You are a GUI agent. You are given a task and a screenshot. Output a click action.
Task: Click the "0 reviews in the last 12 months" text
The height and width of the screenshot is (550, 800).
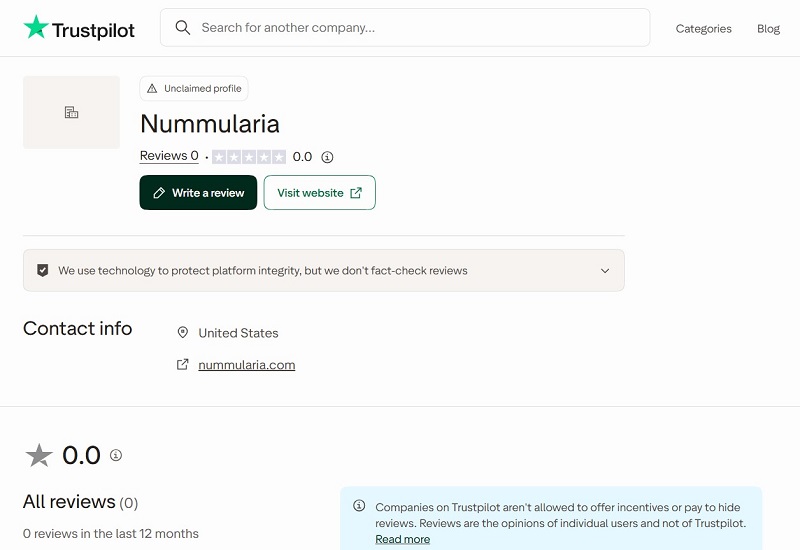point(111,534)
